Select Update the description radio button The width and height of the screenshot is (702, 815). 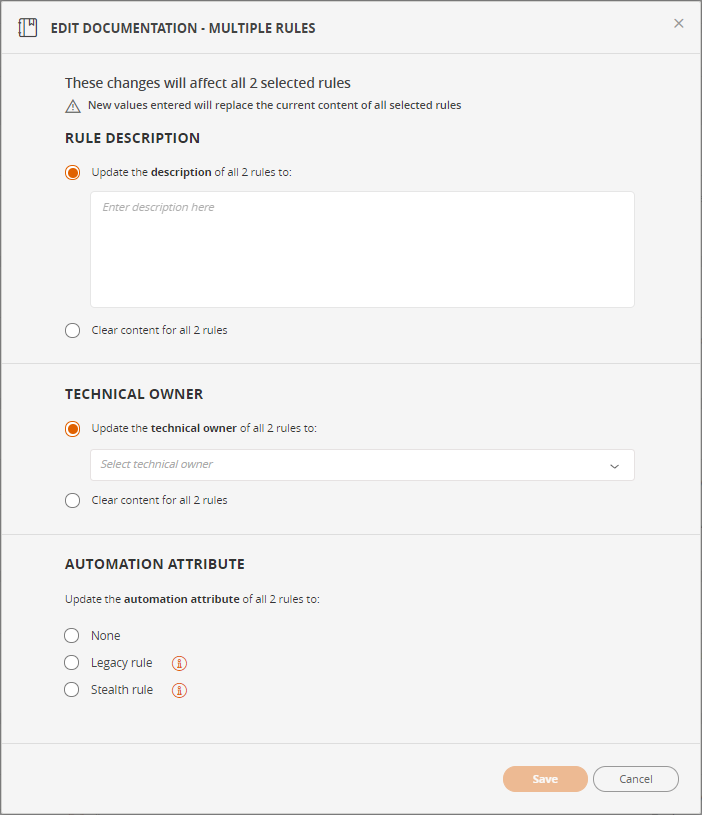(x=72, y=172)
